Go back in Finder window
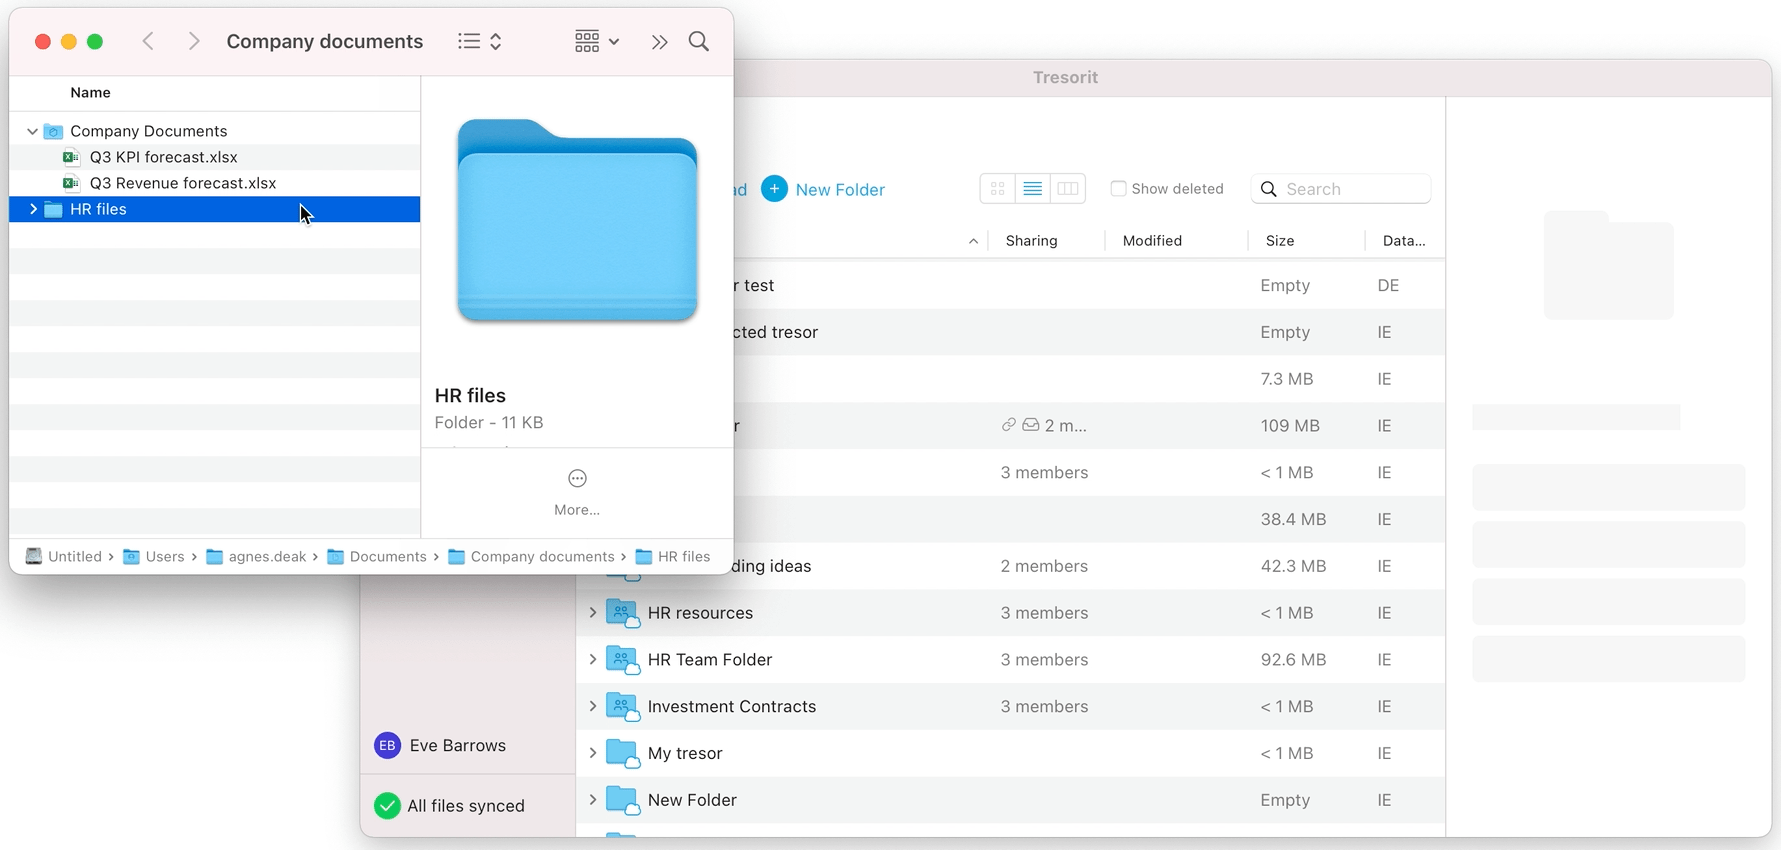The width and height of the screenshot is (1781, 850). [148, 41]
